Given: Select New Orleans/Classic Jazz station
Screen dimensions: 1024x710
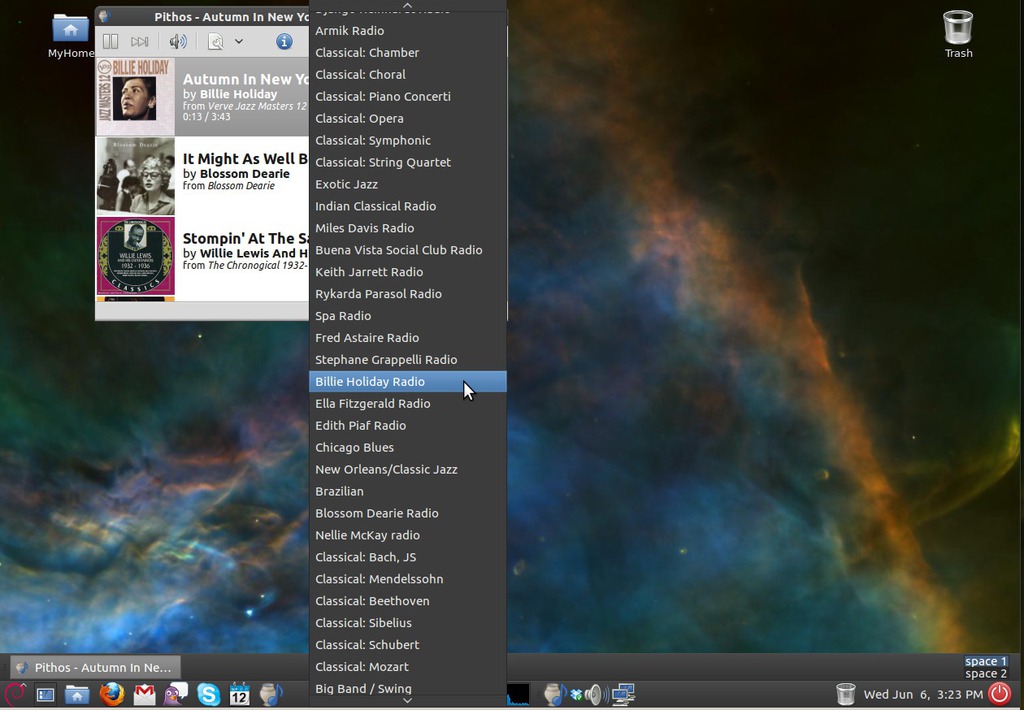Looking at the screenshot, I should tap(408, 470).
